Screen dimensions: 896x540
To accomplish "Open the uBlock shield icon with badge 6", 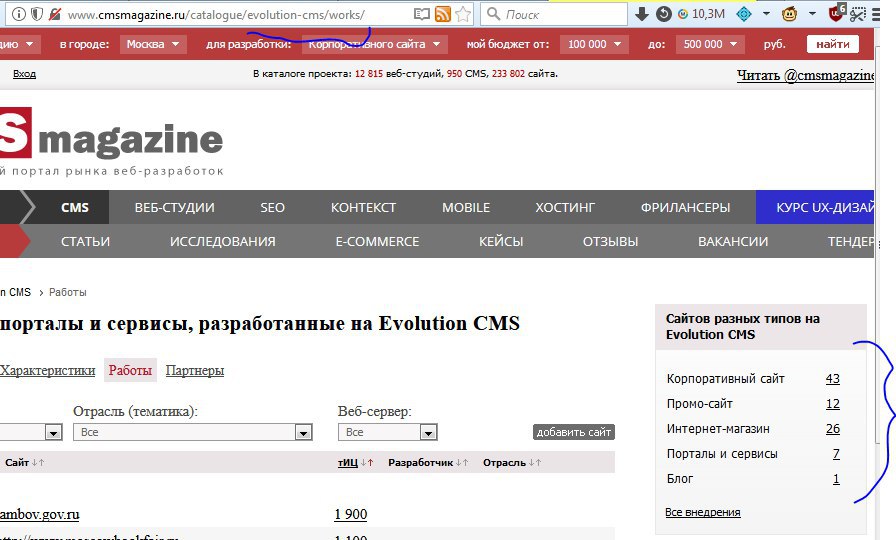I will pyautogui.click(x=837, y=13).
